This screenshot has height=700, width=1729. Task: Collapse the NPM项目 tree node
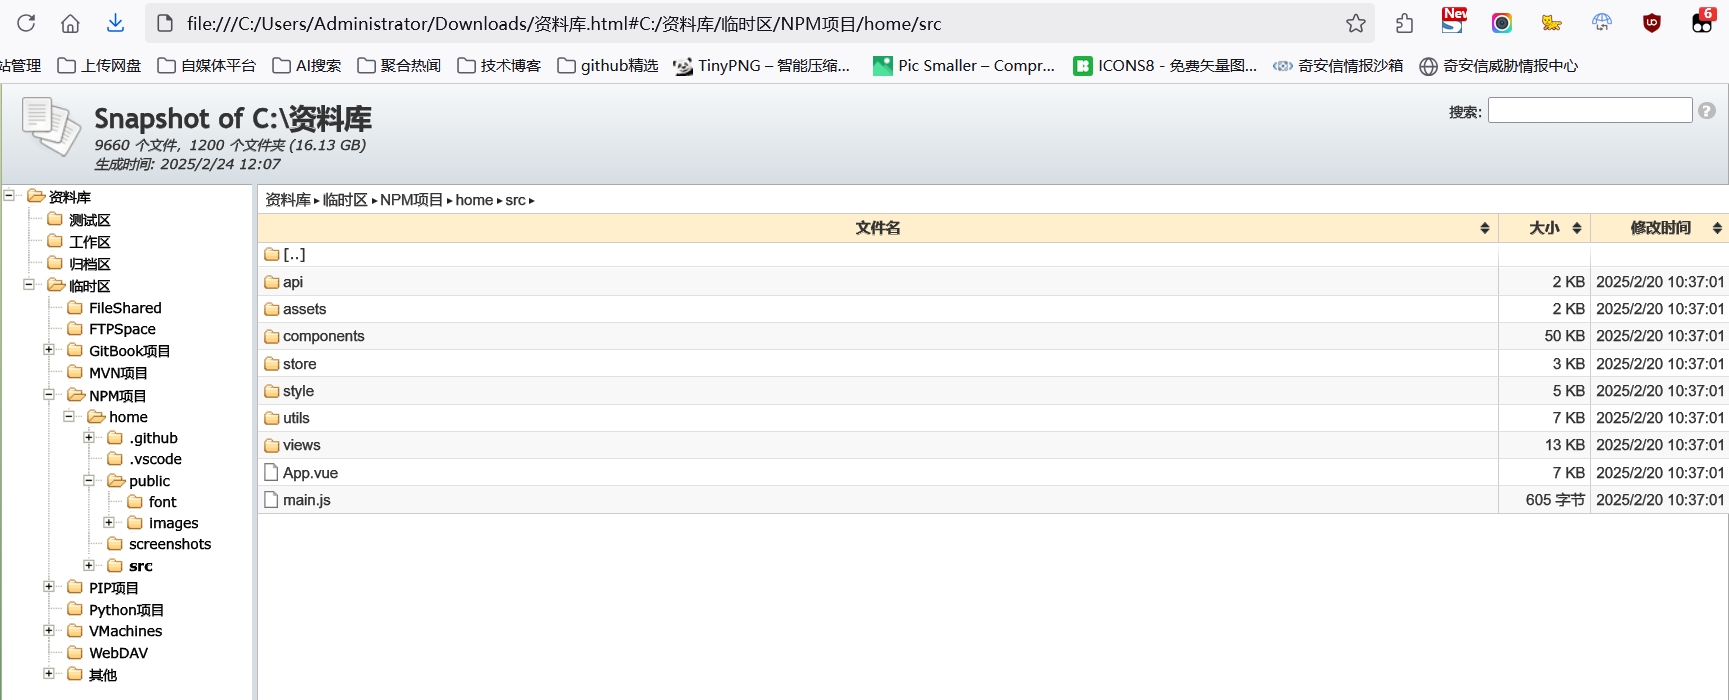click(x=49, y=395)
